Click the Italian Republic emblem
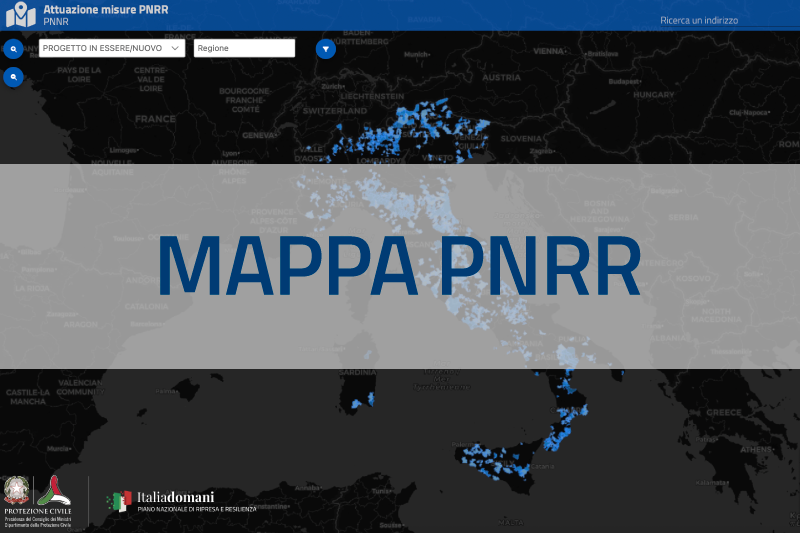Viewport: 800px width, 533px height. click(17, 490)
